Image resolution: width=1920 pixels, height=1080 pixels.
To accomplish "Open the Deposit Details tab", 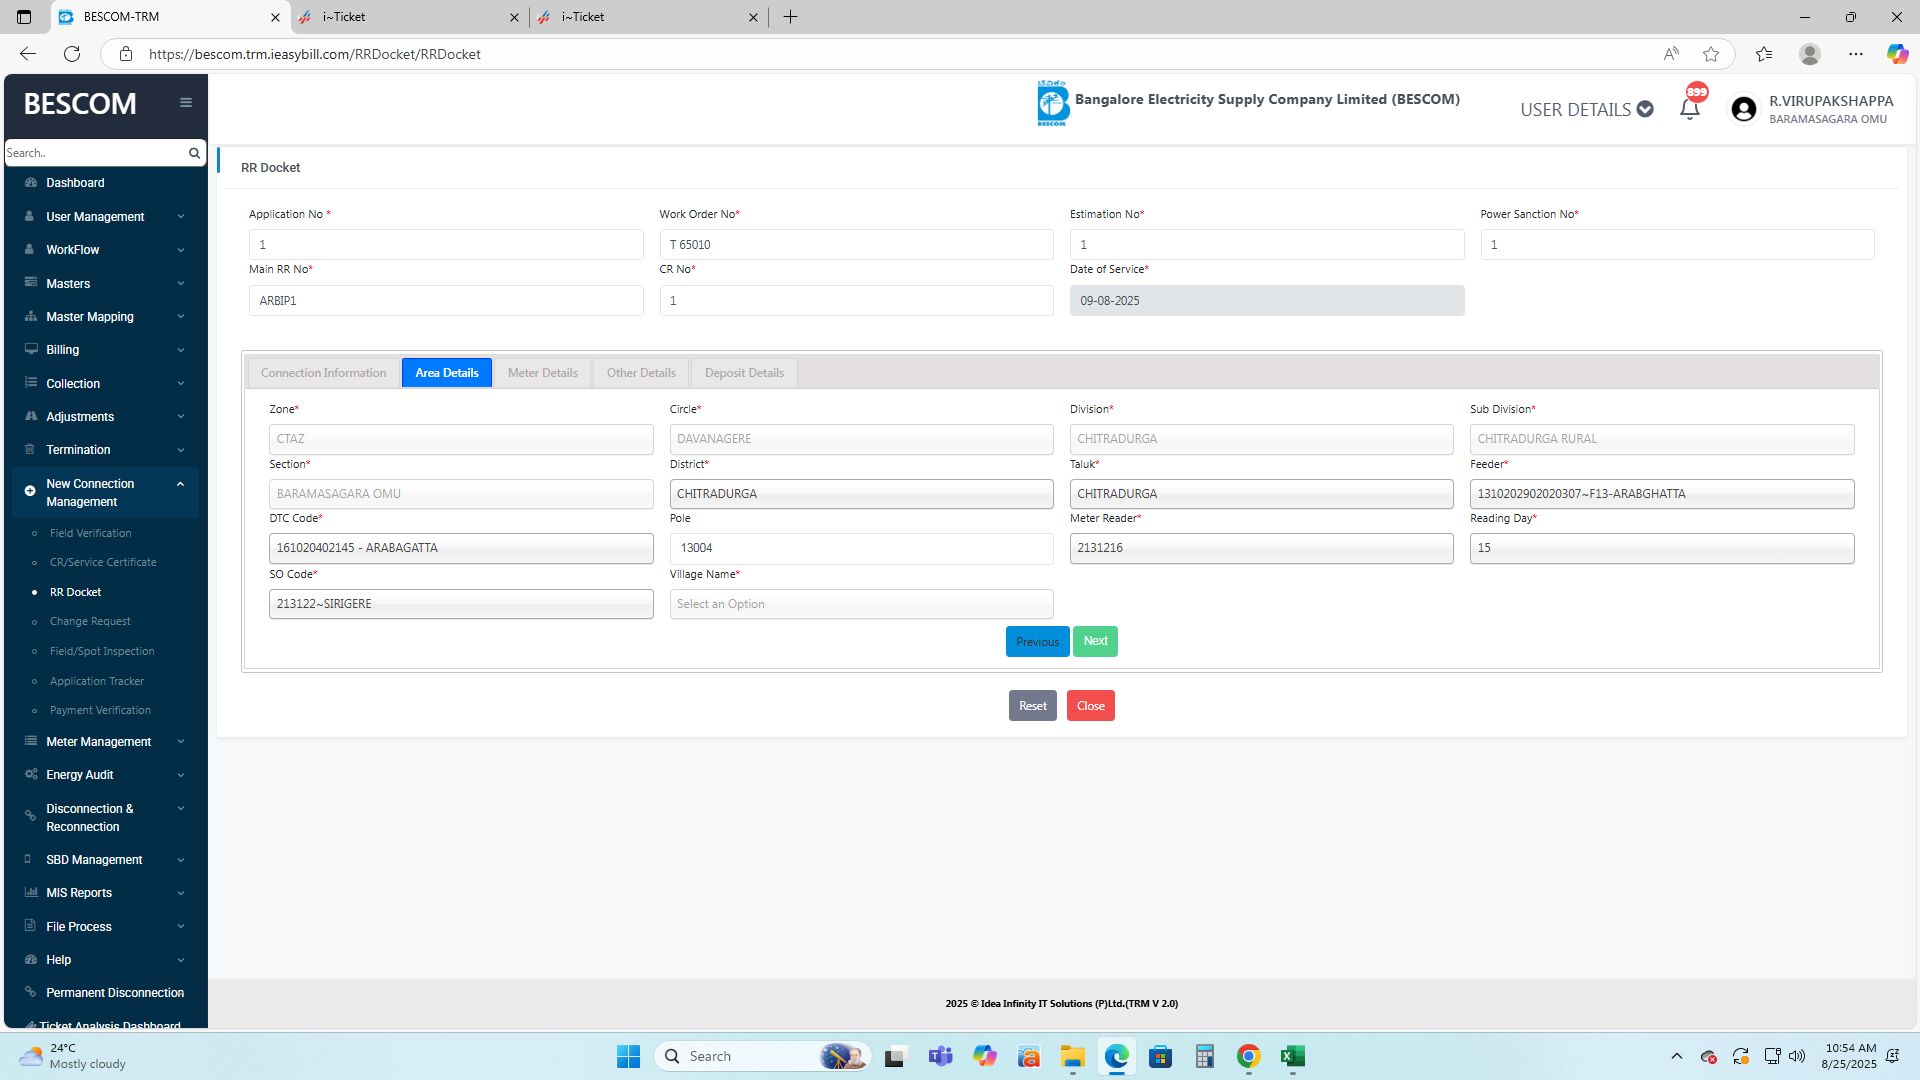I will 744,373.
